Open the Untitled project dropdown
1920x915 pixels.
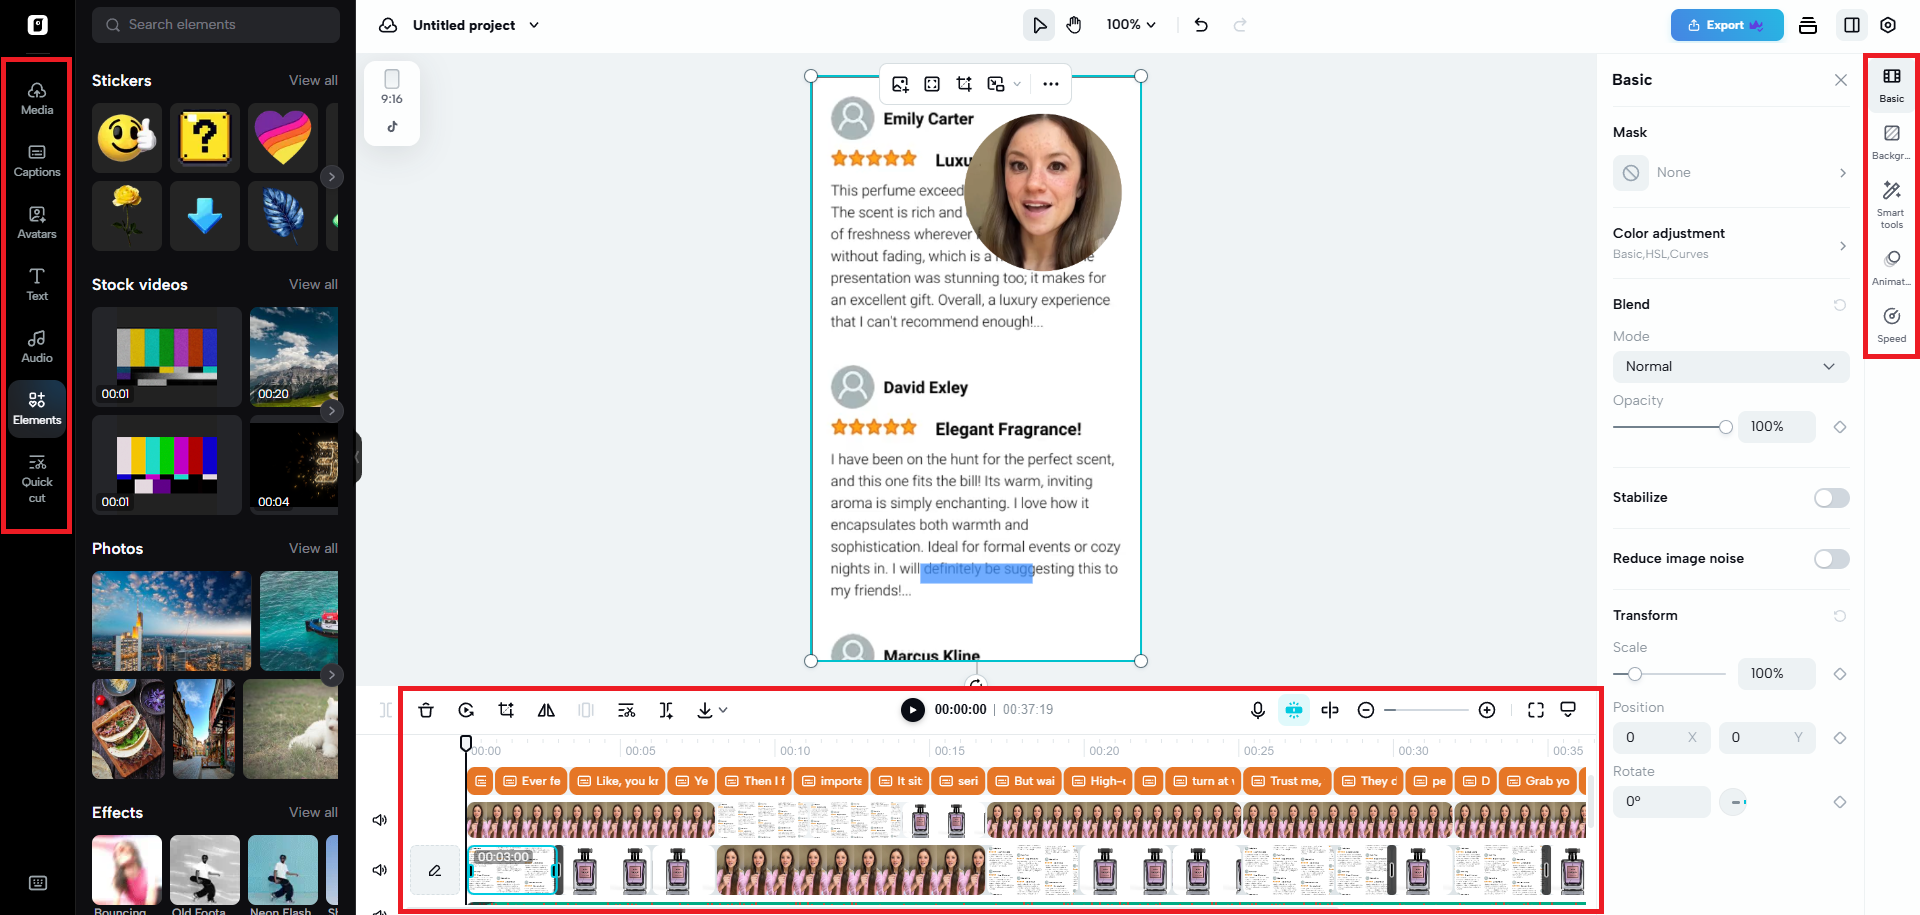(534, 25)
